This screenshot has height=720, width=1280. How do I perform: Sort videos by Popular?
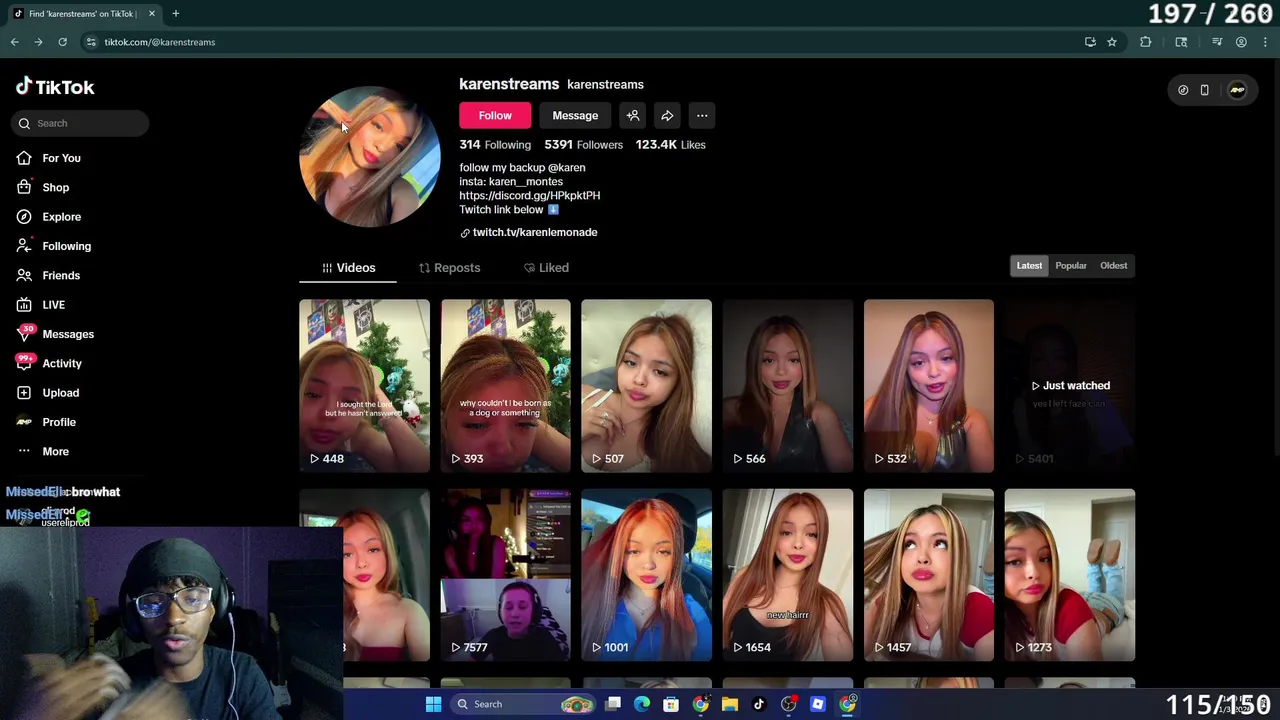1071,266
